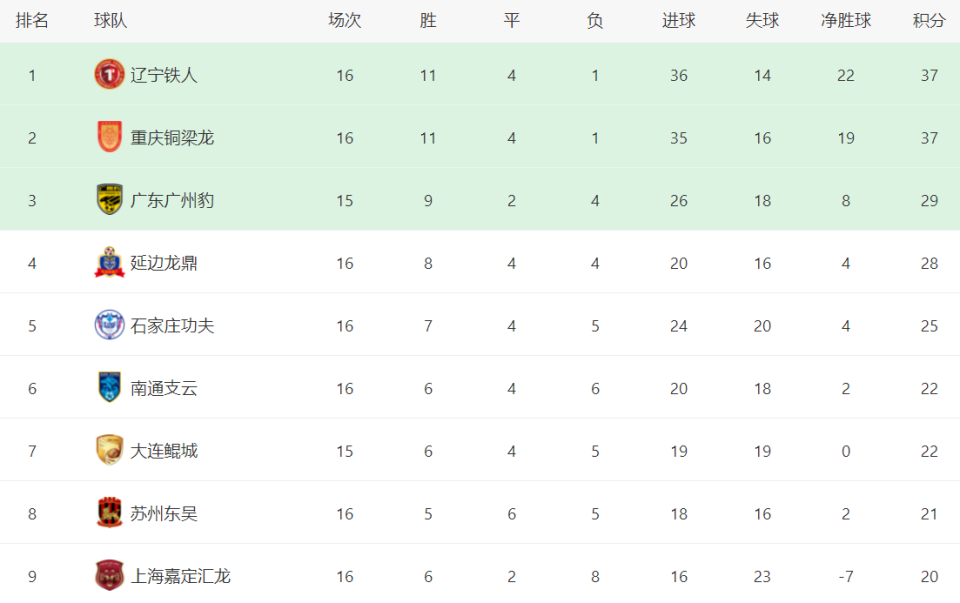Click the 辽宁铁人 team logo
The image size is (960, 603).
click(x=110, y=75)
